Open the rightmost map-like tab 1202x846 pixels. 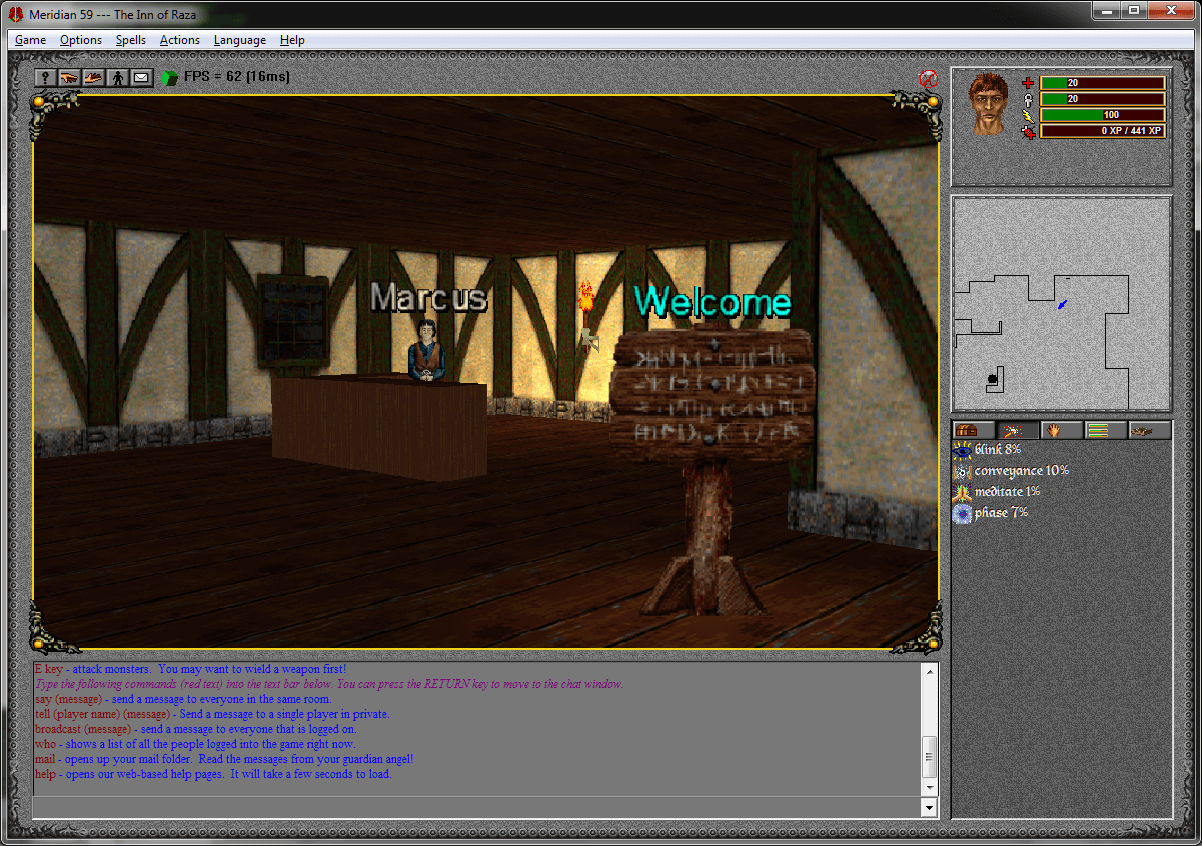pyautogui.click(x=1150, y=430)
